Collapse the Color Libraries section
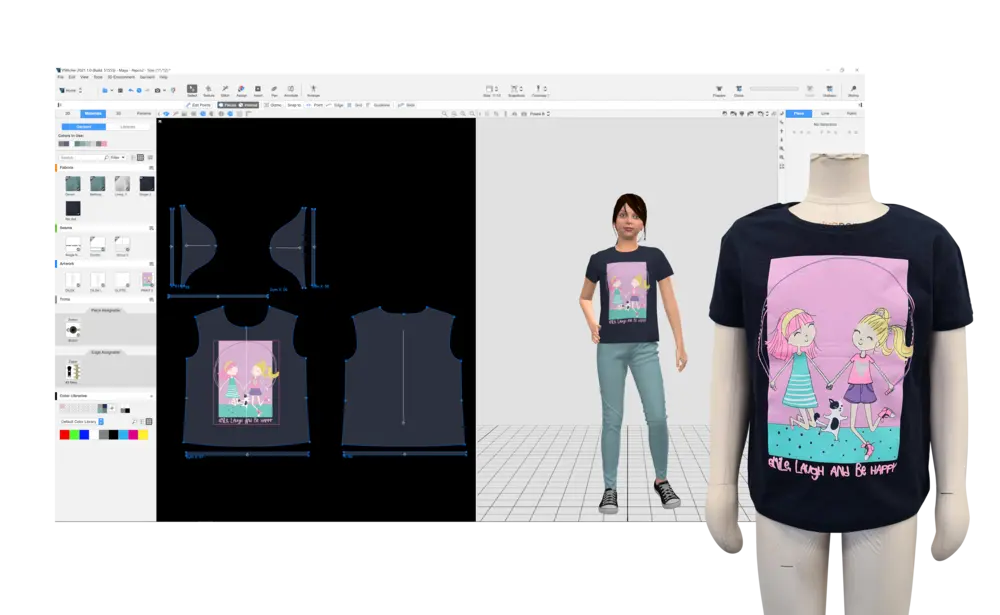The height and width of the screenshot is (615, 1000). tap(151, 396)
